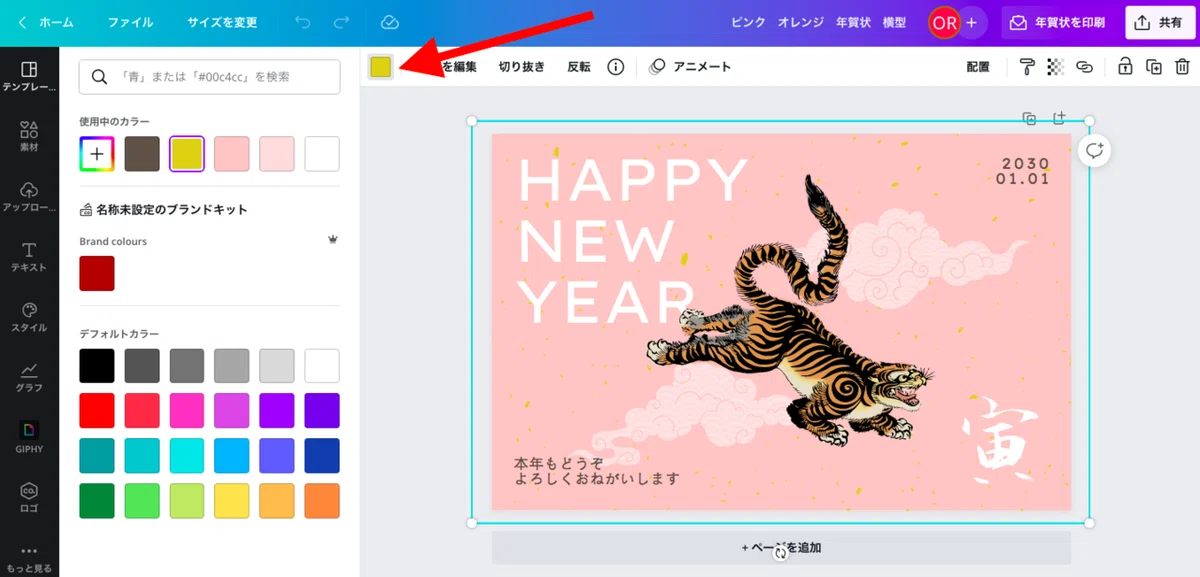Click the 反転 flip button
This screenshot has width=1200, height=577.
(x=579, y=67)
